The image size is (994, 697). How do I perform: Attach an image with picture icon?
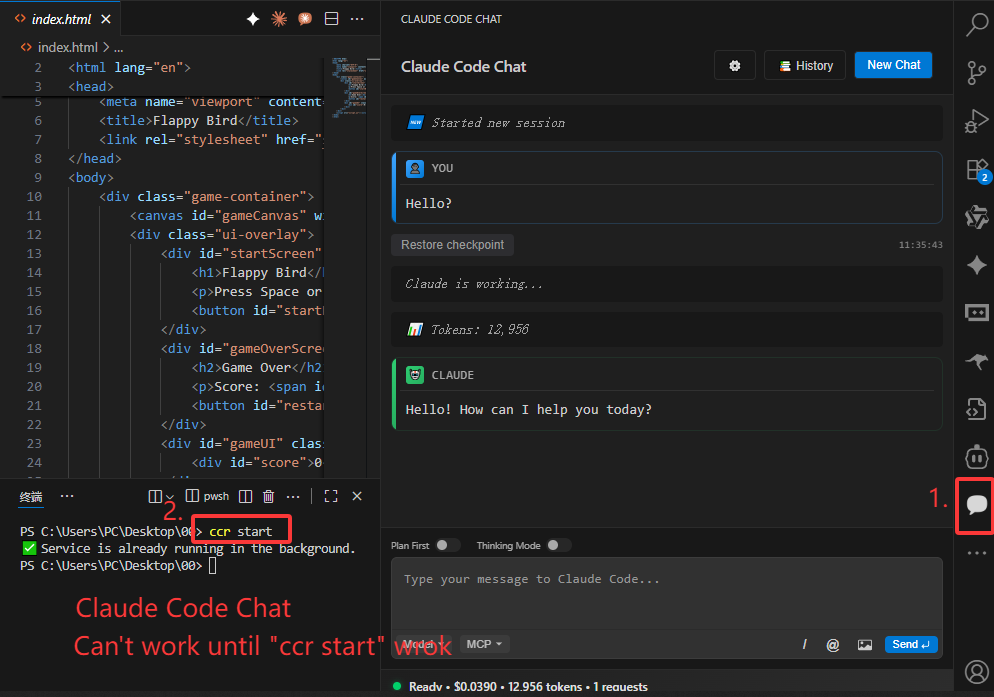click(x=865, y=645)
